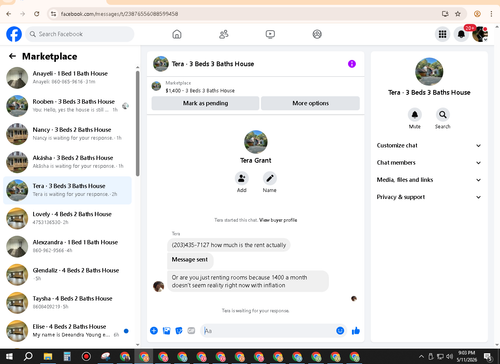Click the browser address bar URL
The height and width of the screenshot is (364, 500).
(119, 14)
